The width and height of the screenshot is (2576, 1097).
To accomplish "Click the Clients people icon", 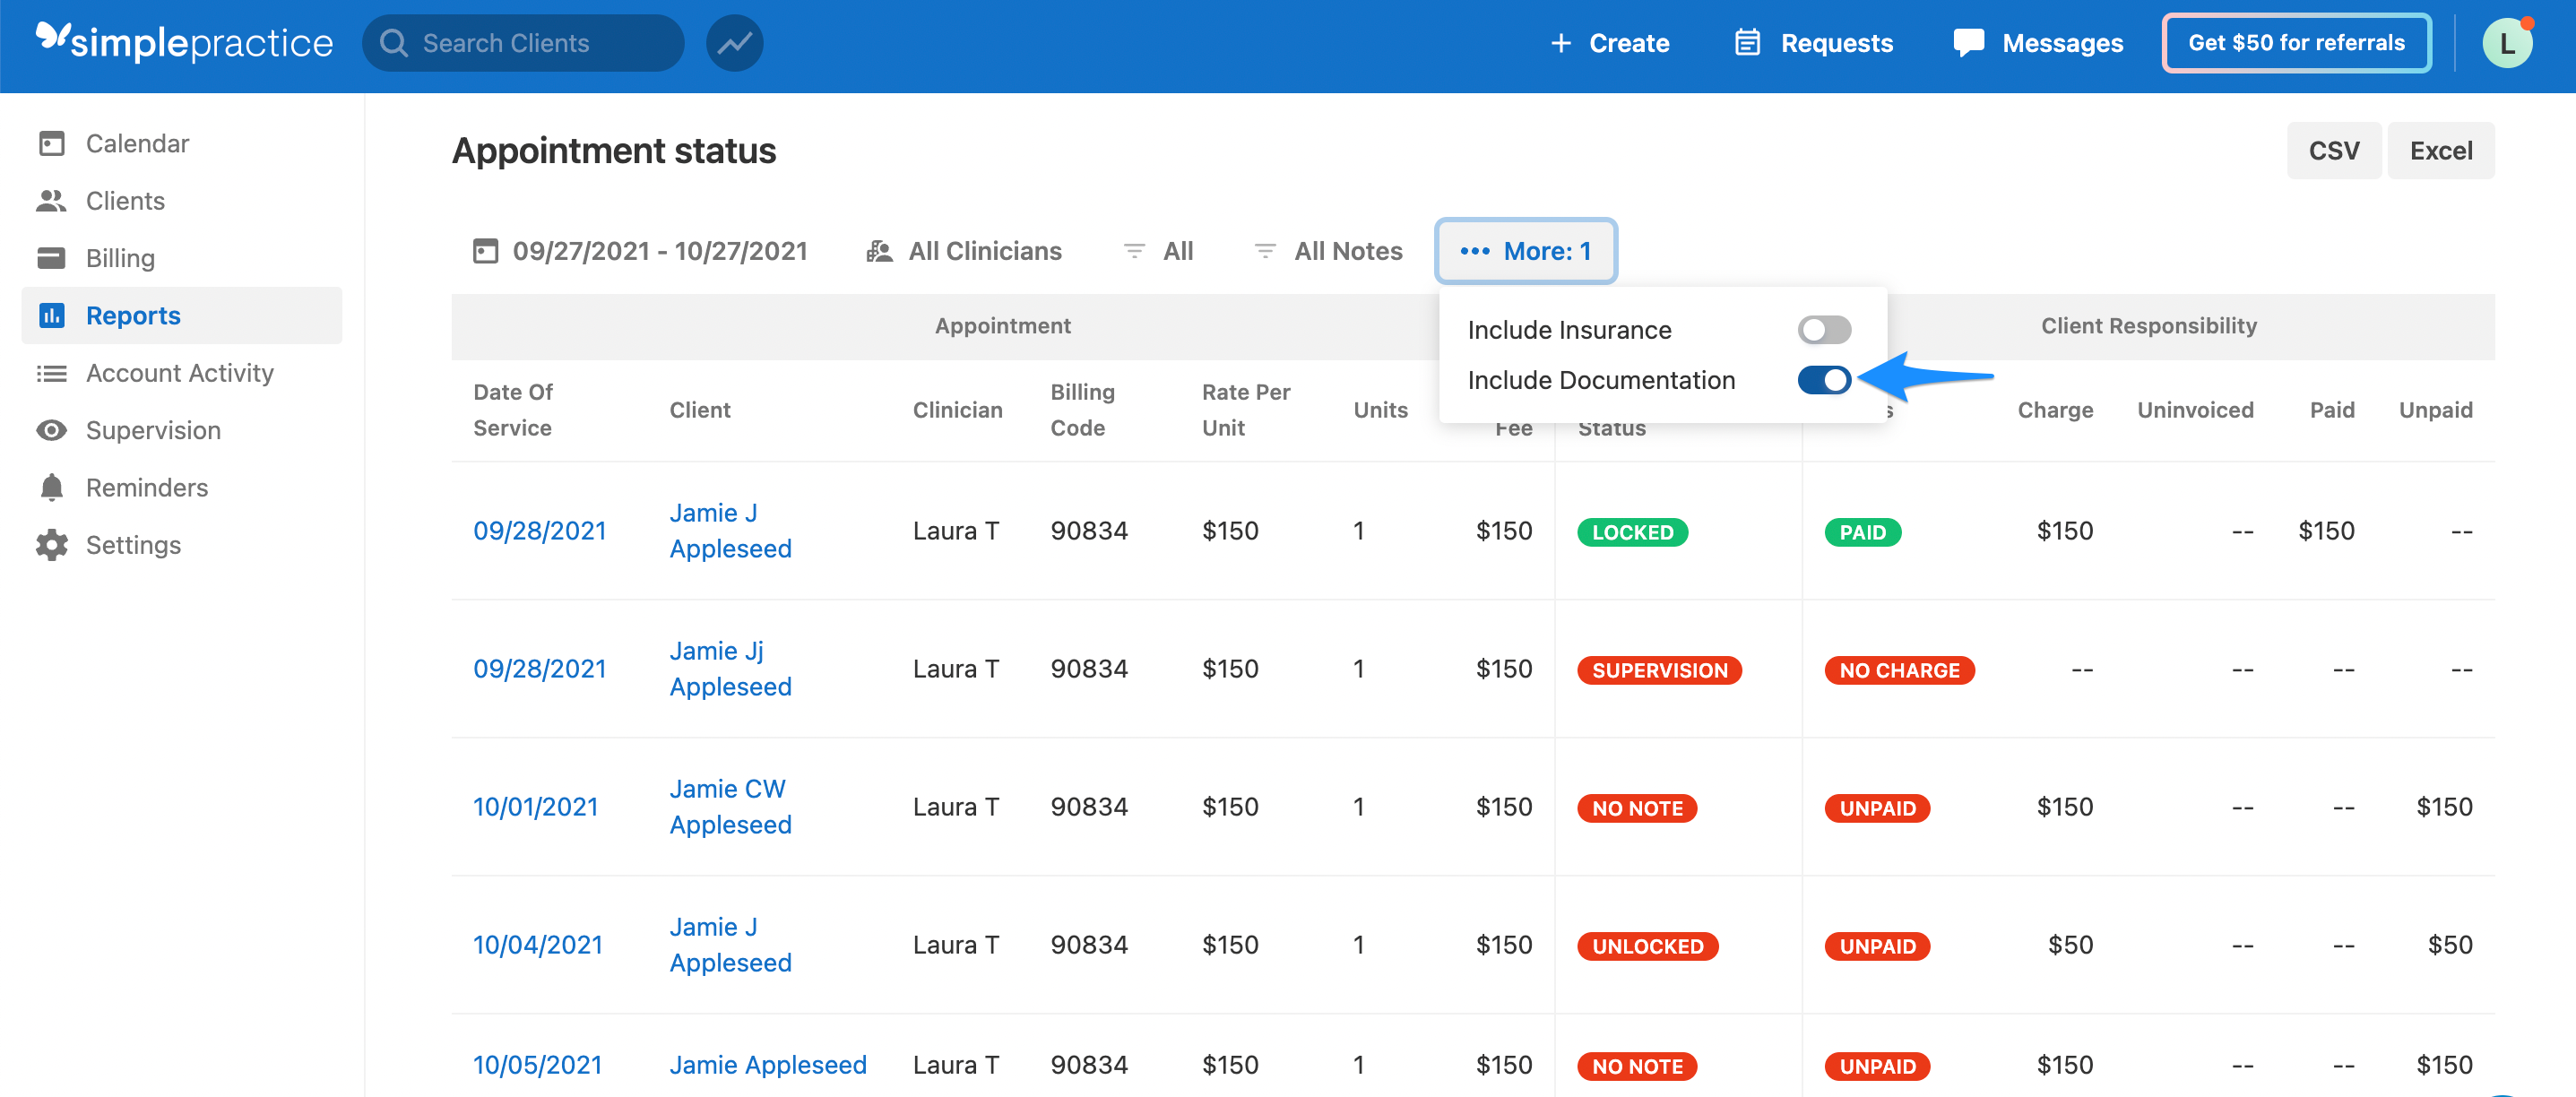I will click(x=53, y=200).
